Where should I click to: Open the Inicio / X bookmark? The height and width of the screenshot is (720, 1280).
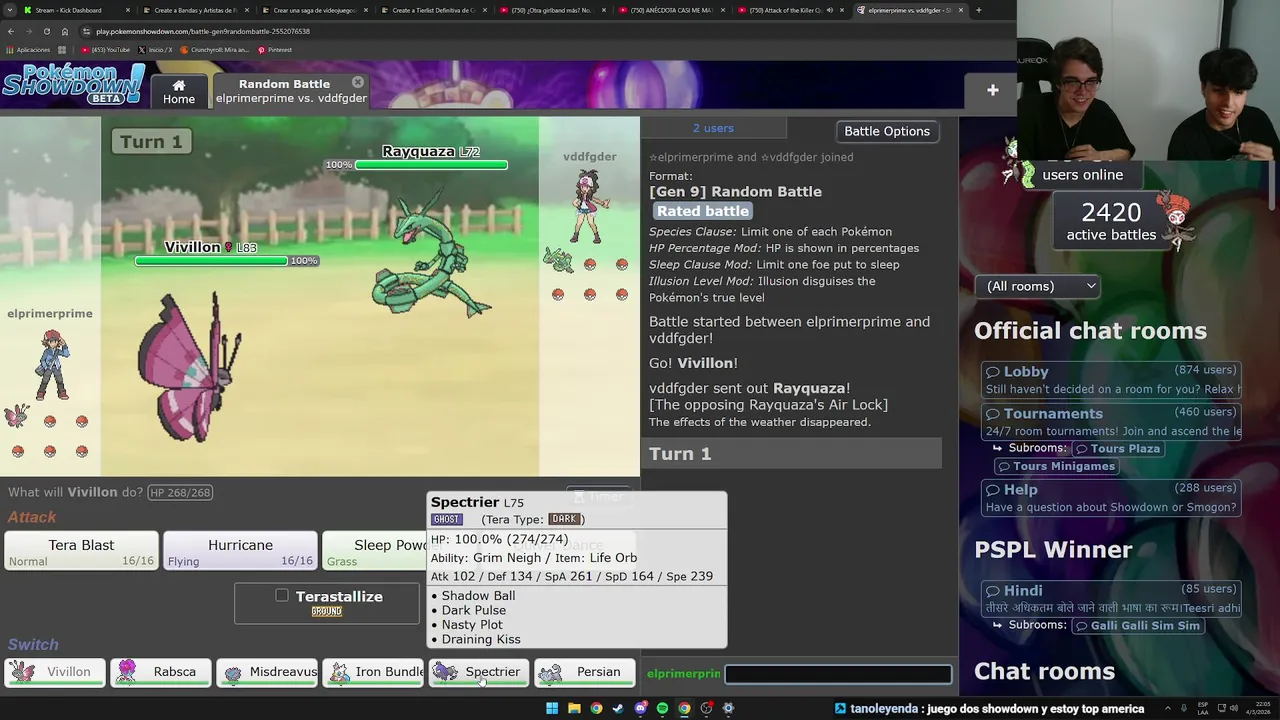(155, 50)
